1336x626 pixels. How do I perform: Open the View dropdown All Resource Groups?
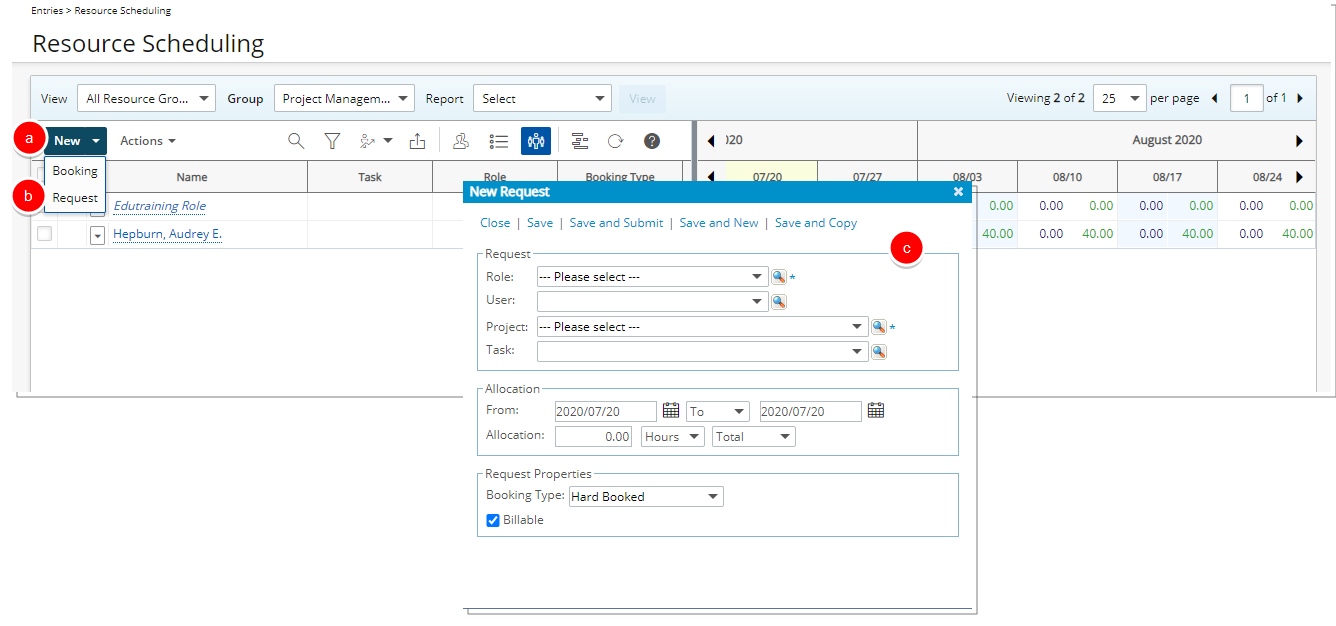[147, 98]
